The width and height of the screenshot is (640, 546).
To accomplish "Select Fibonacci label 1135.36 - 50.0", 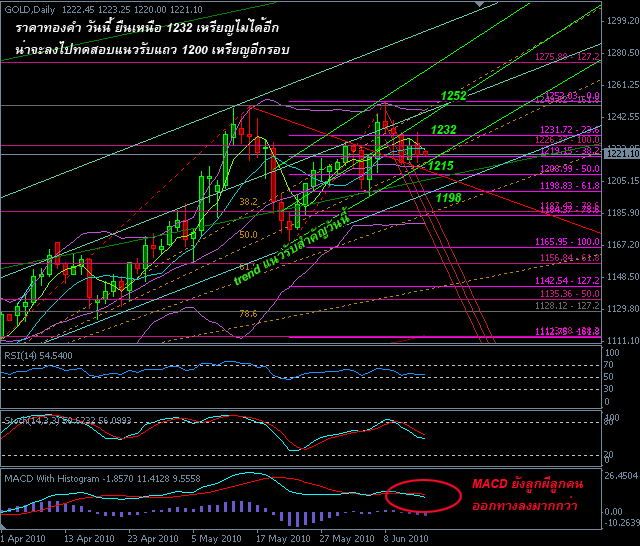I will 570,294.
